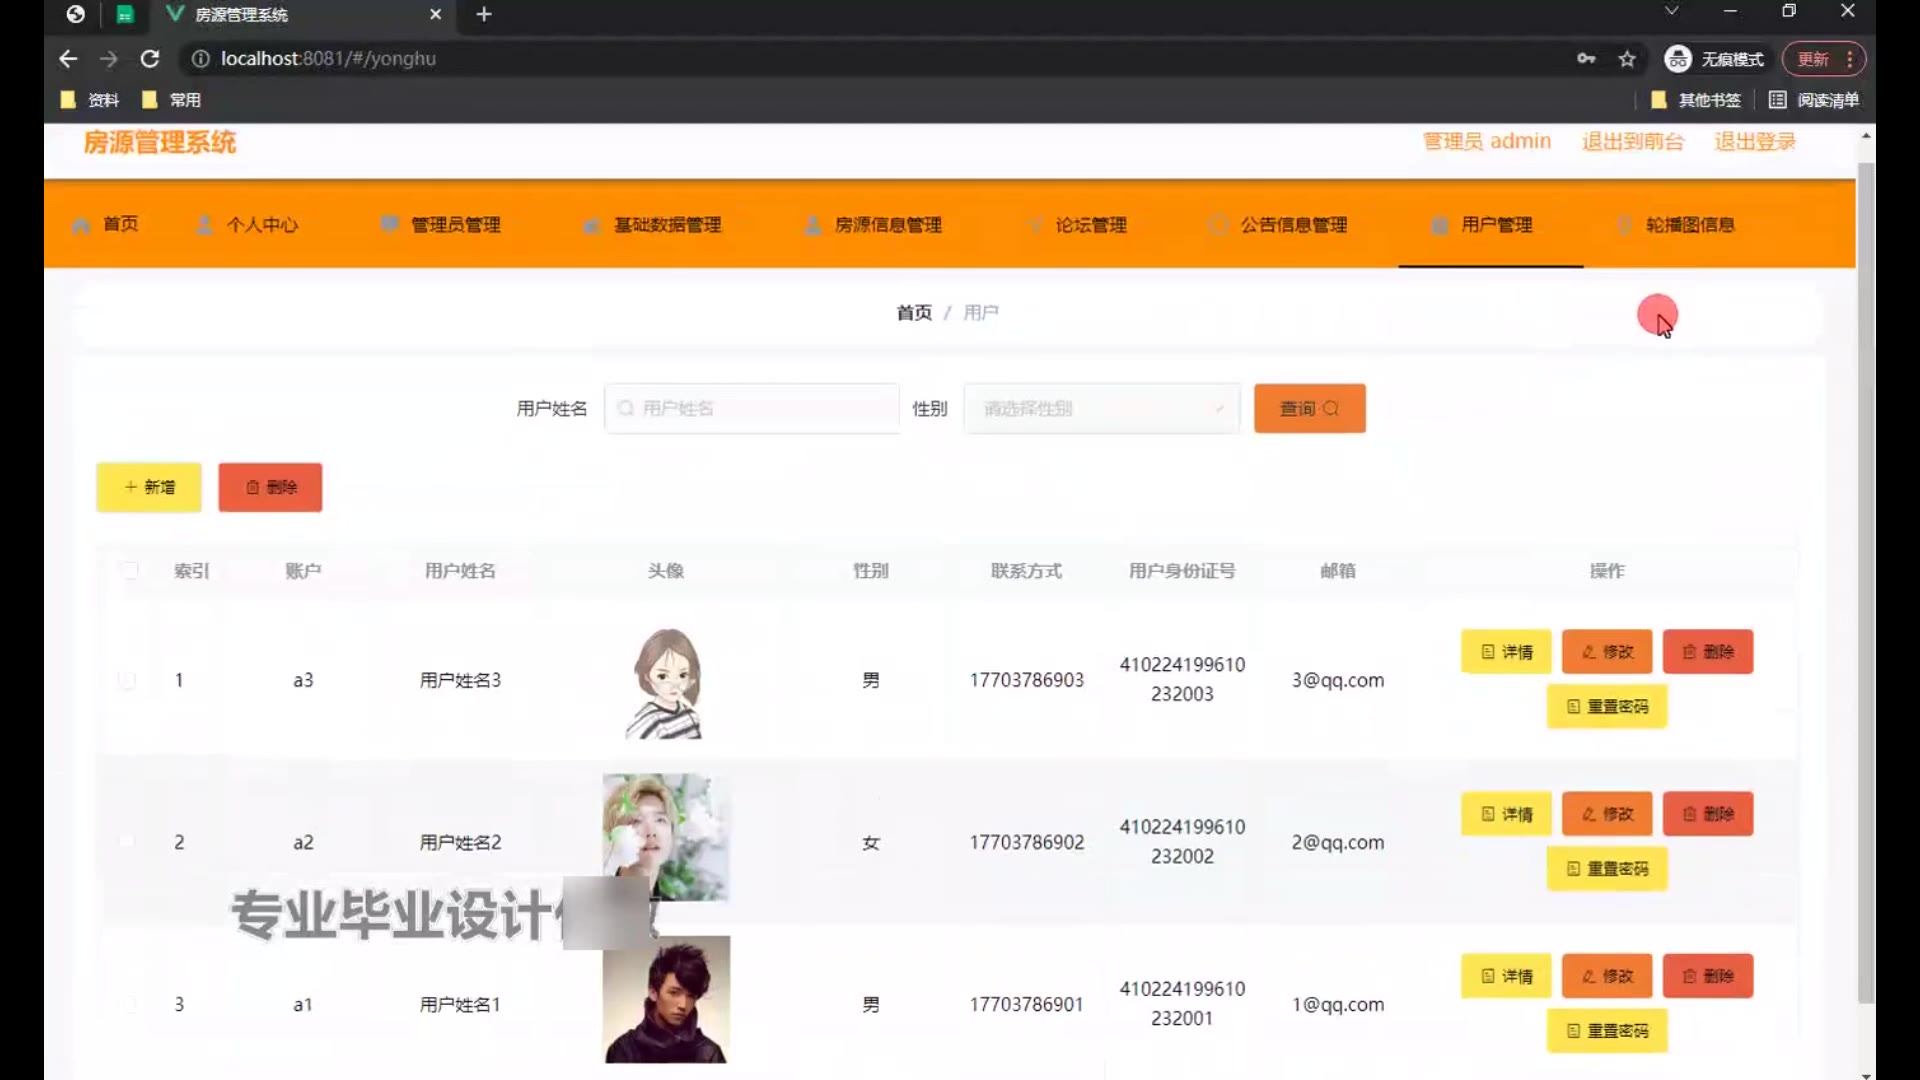Click the 管理员 admin label

point(1487,141)
